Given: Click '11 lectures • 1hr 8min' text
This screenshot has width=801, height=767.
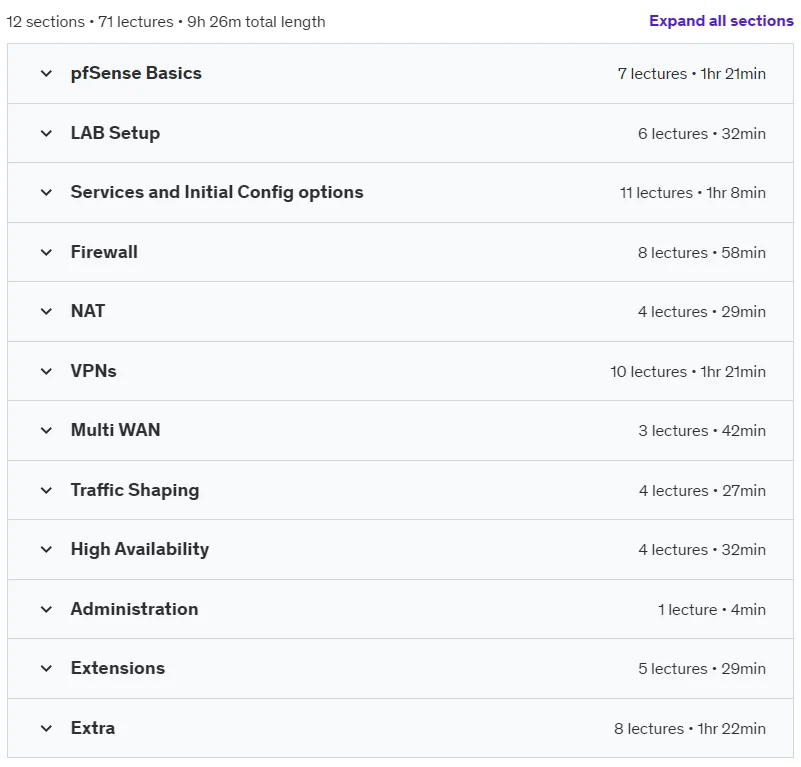Looking at the screenshot, I should tap(693, 193).
